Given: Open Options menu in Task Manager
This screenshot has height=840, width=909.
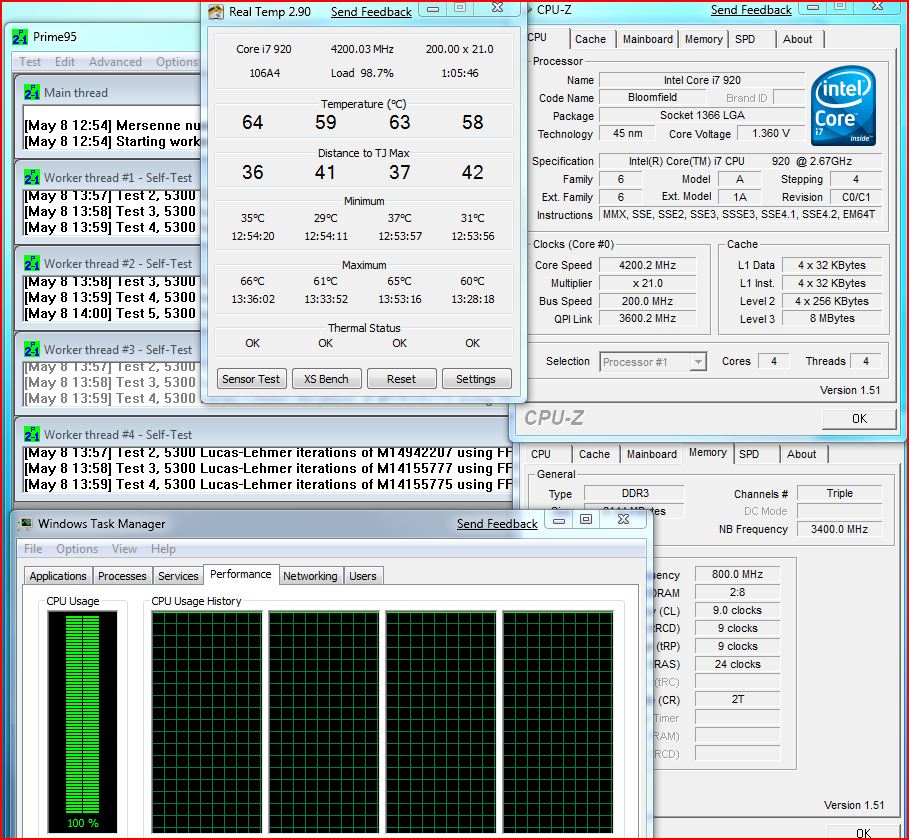Looking at the screenshot, I should point(77,548).
